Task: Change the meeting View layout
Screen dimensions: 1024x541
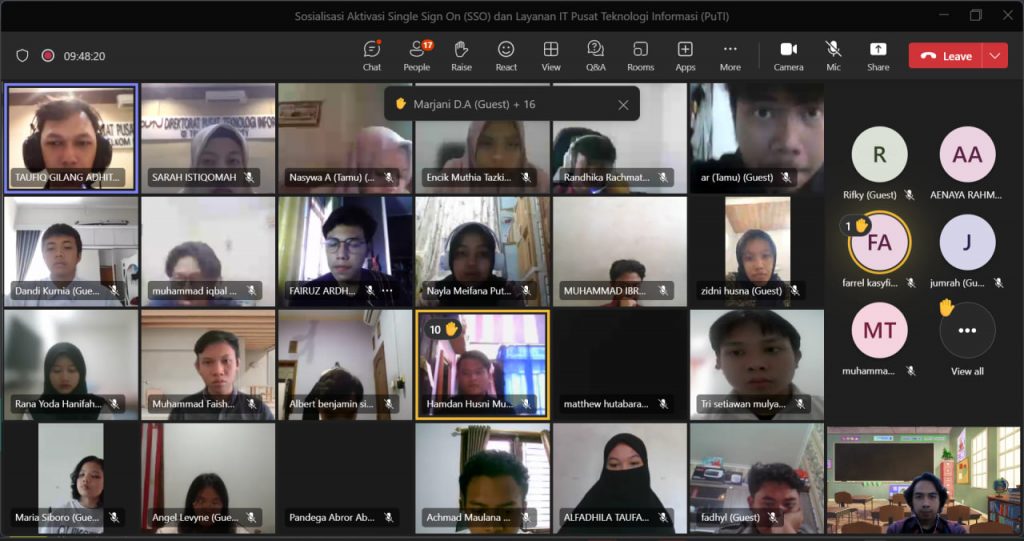Action: tap(551, 55)
